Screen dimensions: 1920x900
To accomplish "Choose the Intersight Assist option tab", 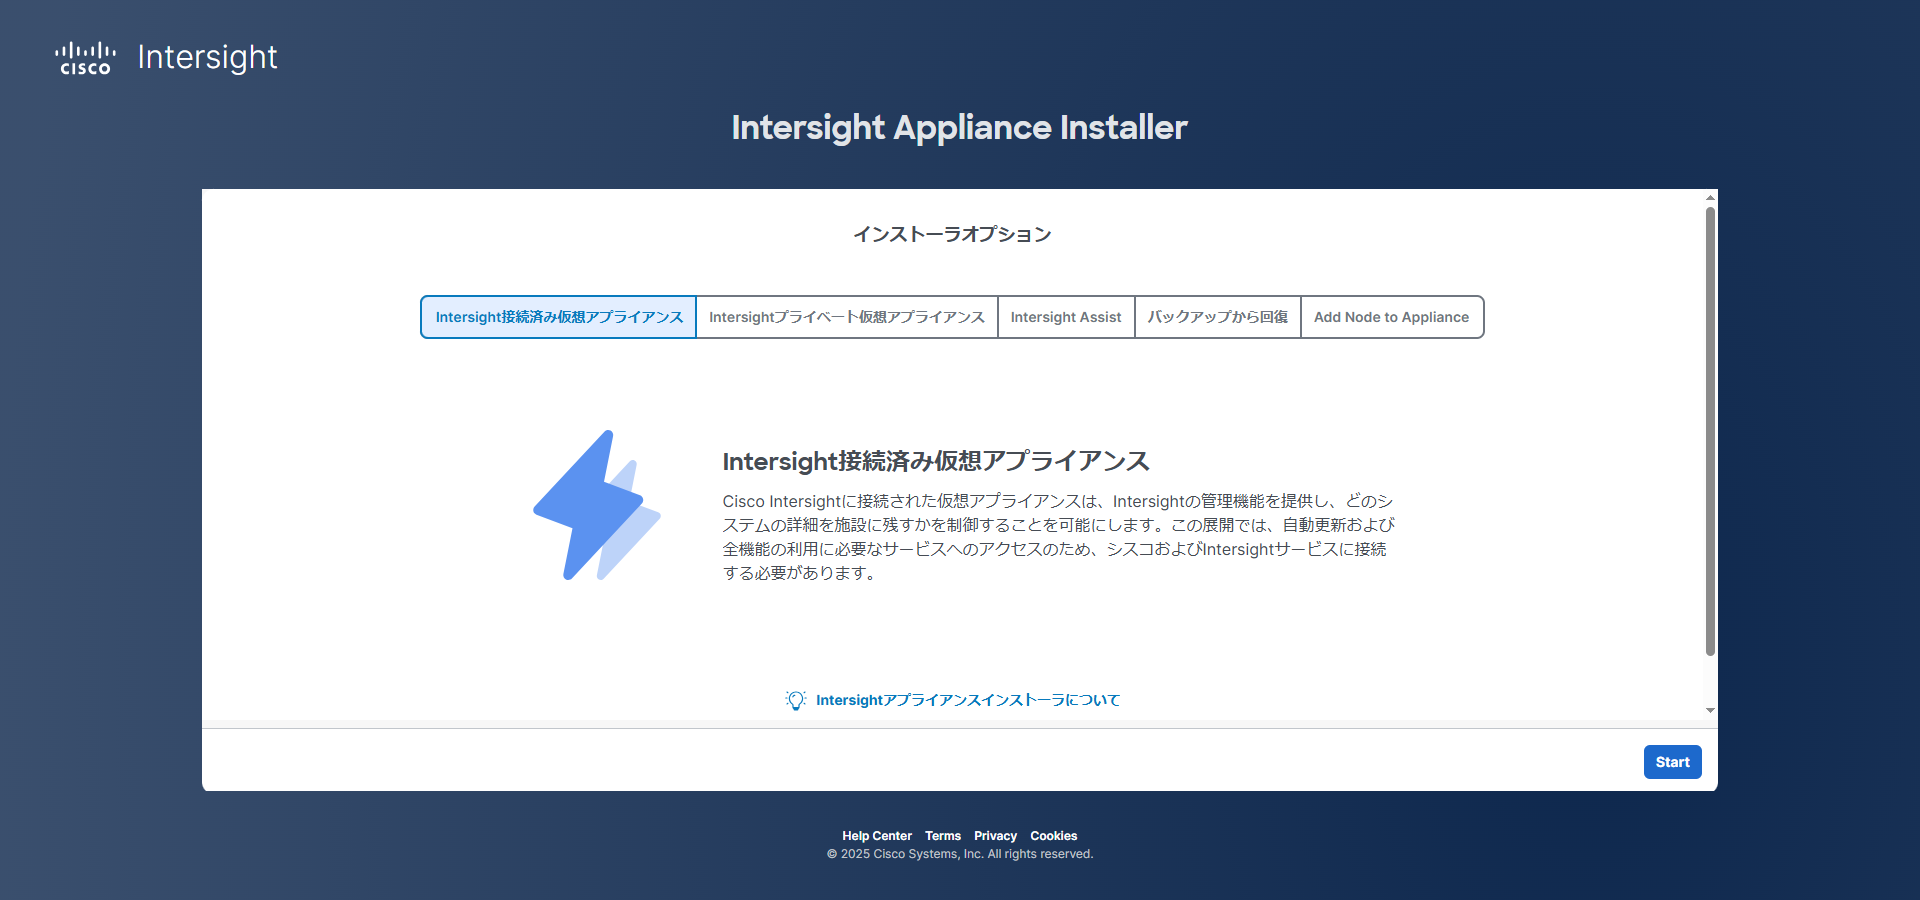I will pos(1066,317).
